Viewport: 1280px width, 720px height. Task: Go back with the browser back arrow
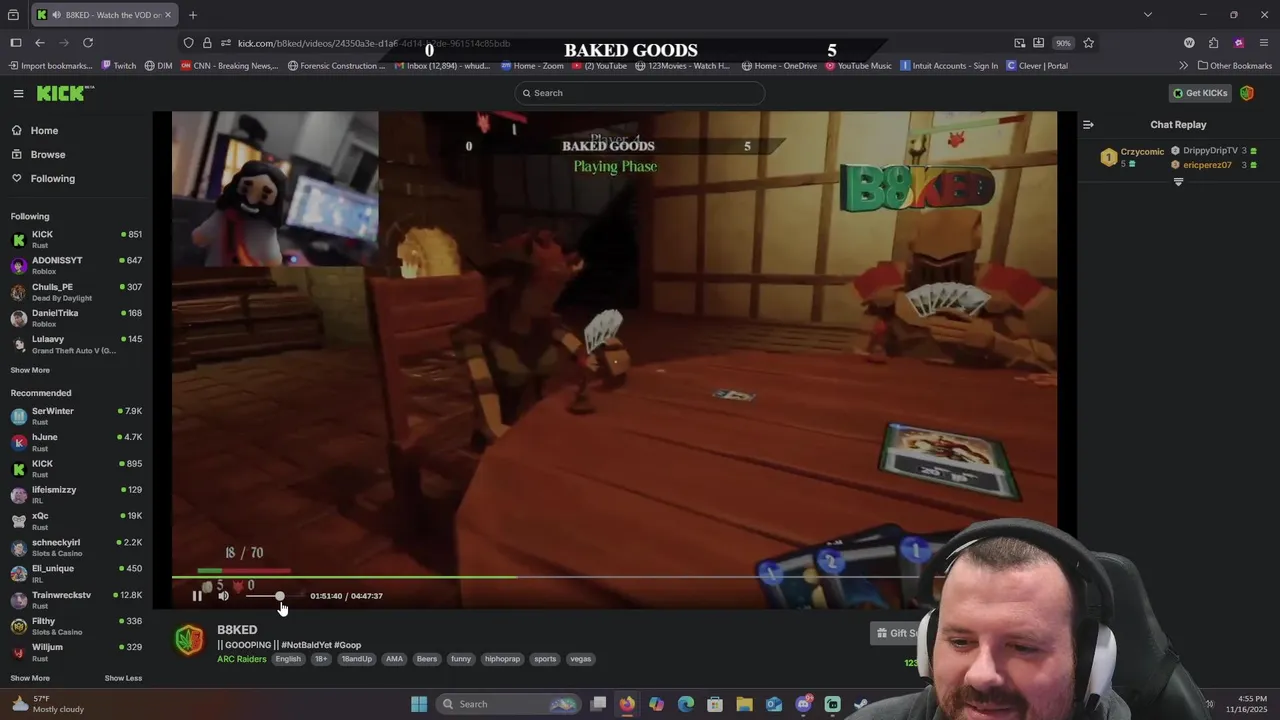point(40,43)
